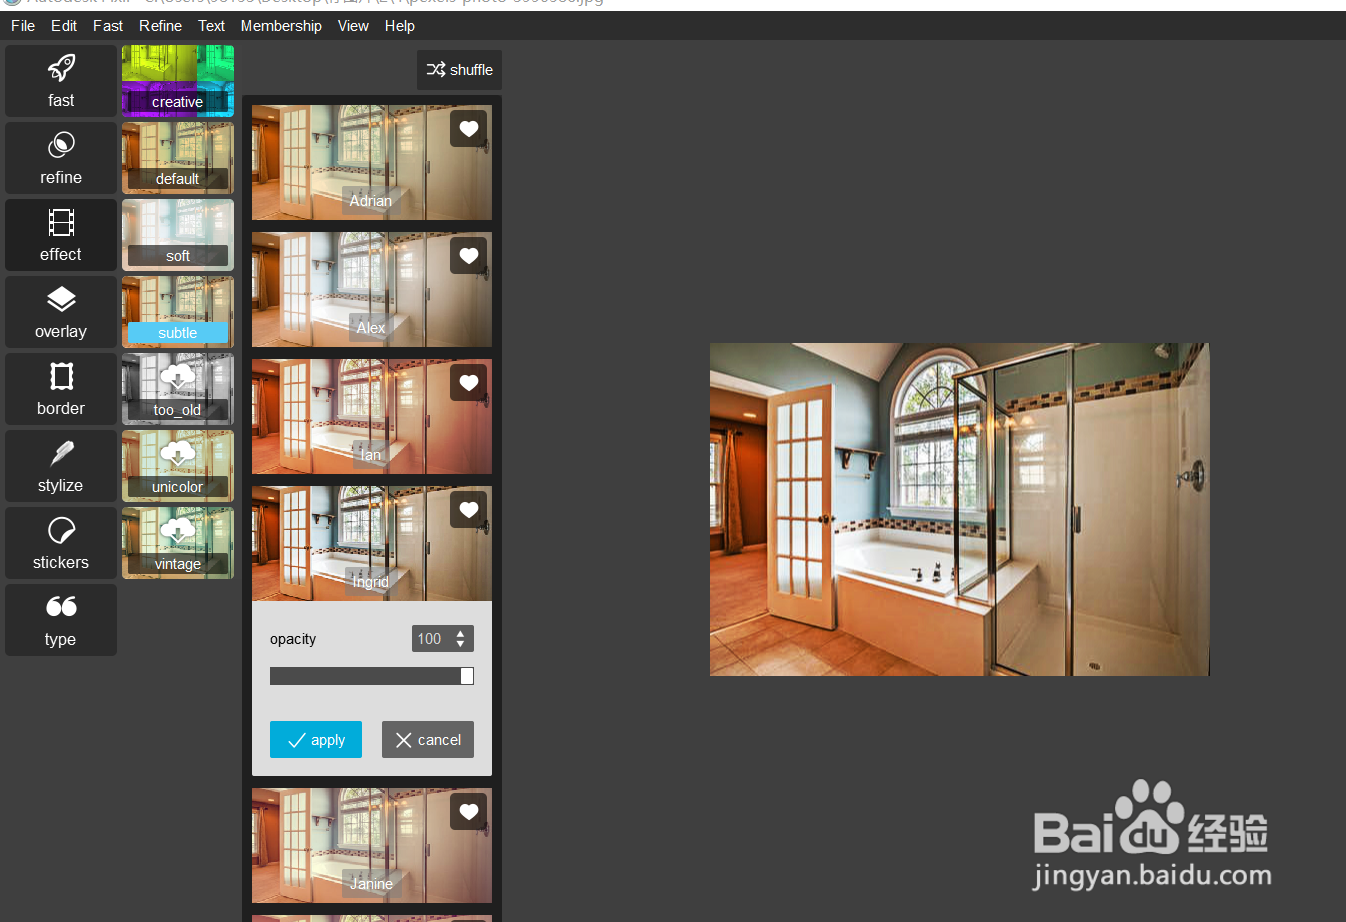1346x922 pixels.
Task: Open the Help menu
Action: [x=400, y=26]
